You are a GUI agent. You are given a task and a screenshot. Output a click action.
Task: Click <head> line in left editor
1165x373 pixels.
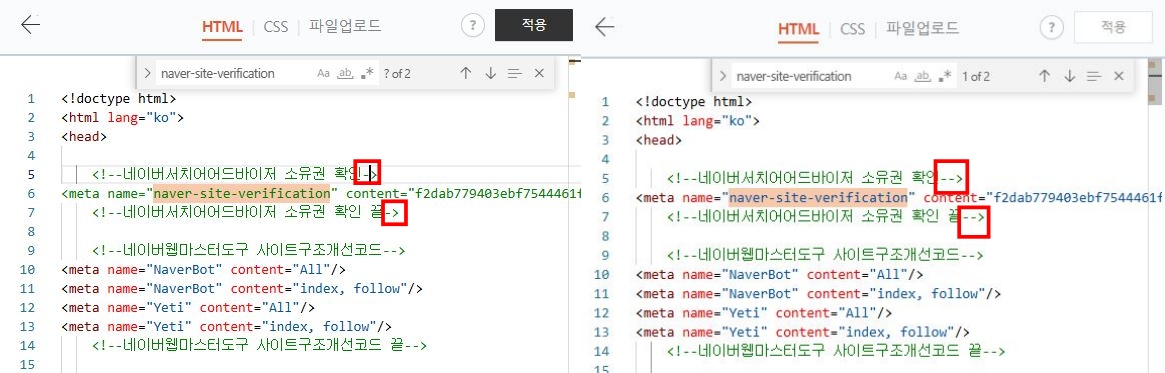coord(84,136)
